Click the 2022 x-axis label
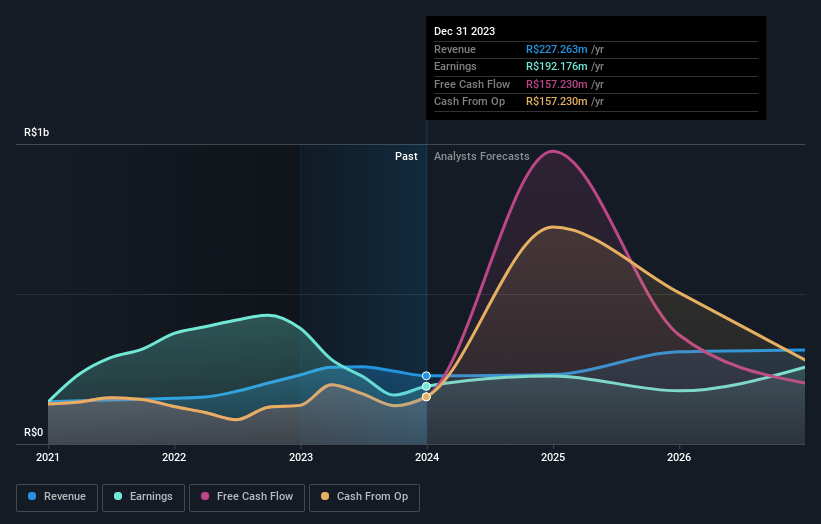 coord(174,458)
